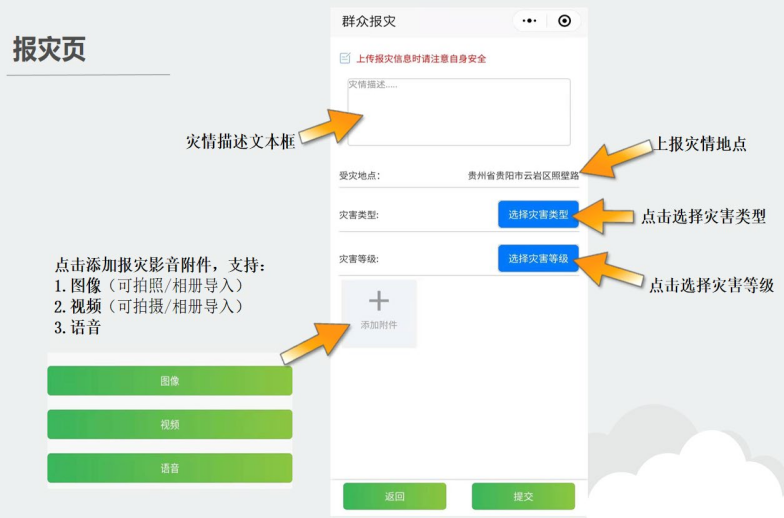Screen dimensions: 784x518
Task: Open the mini program more-options dots menu
Action: [529, 21]
